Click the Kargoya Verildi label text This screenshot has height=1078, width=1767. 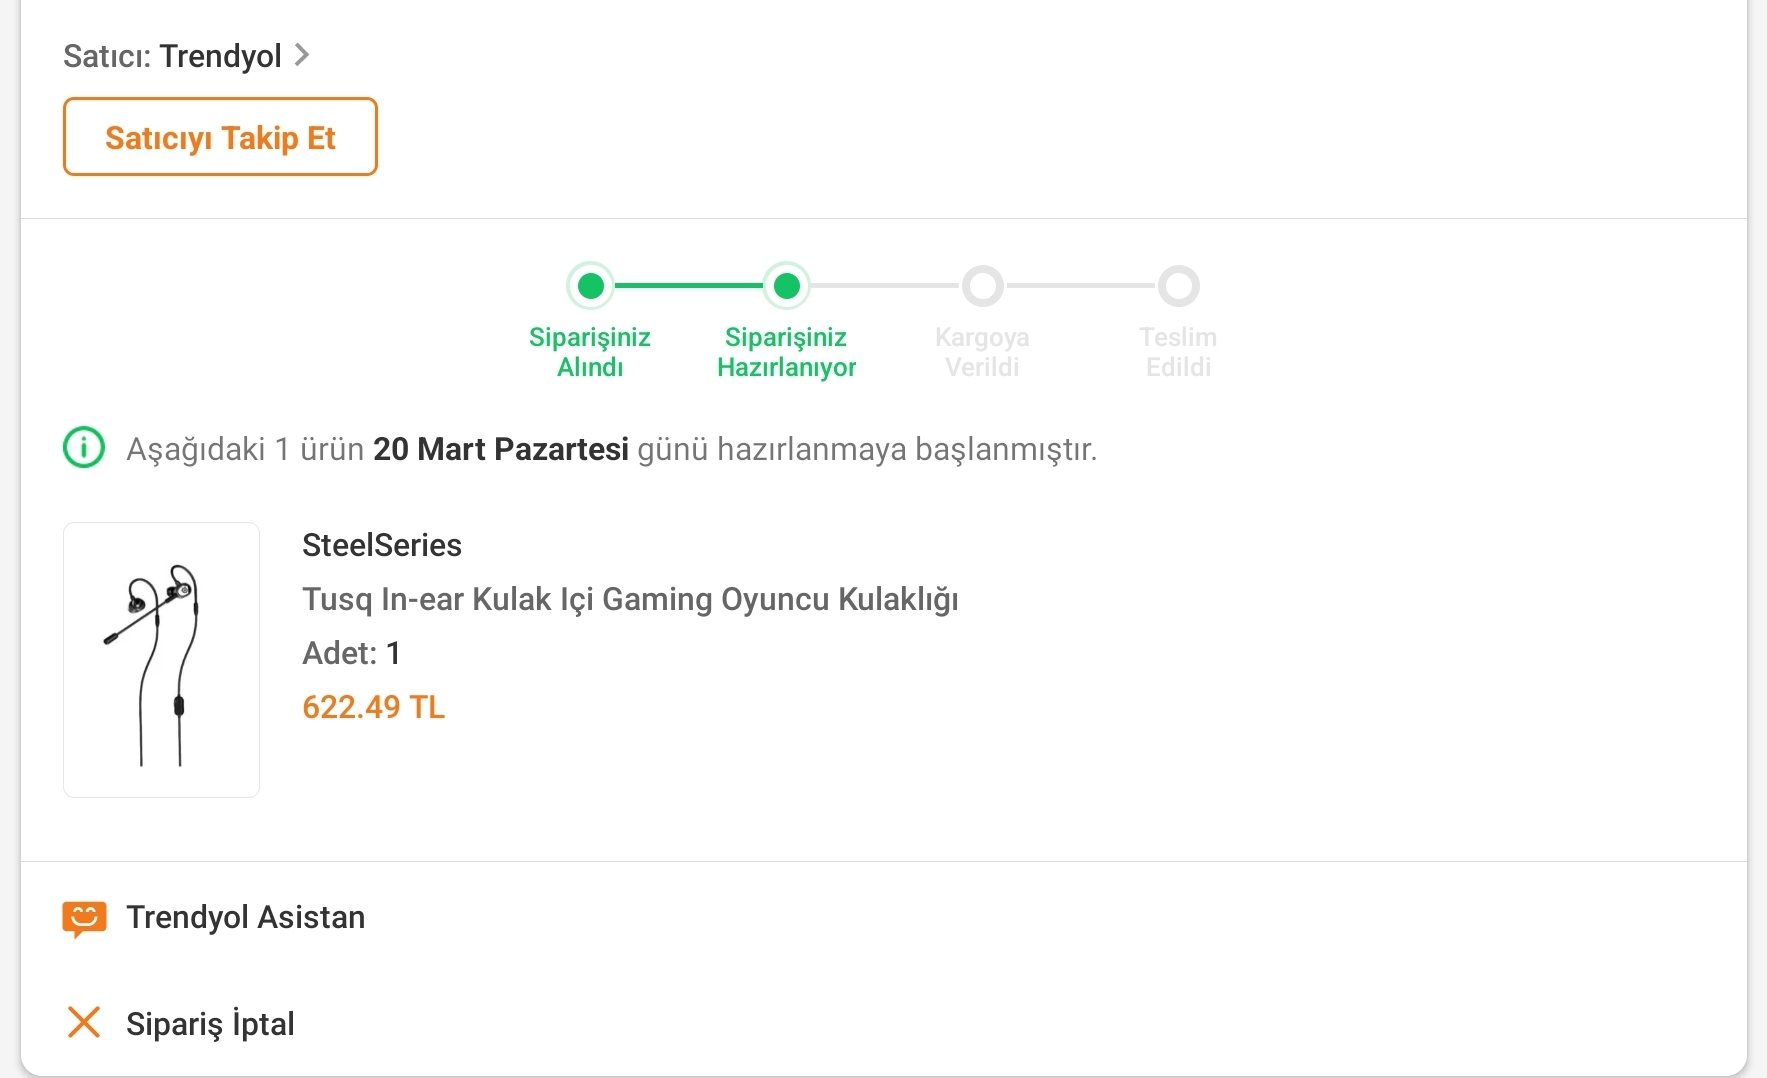[982, 352]
